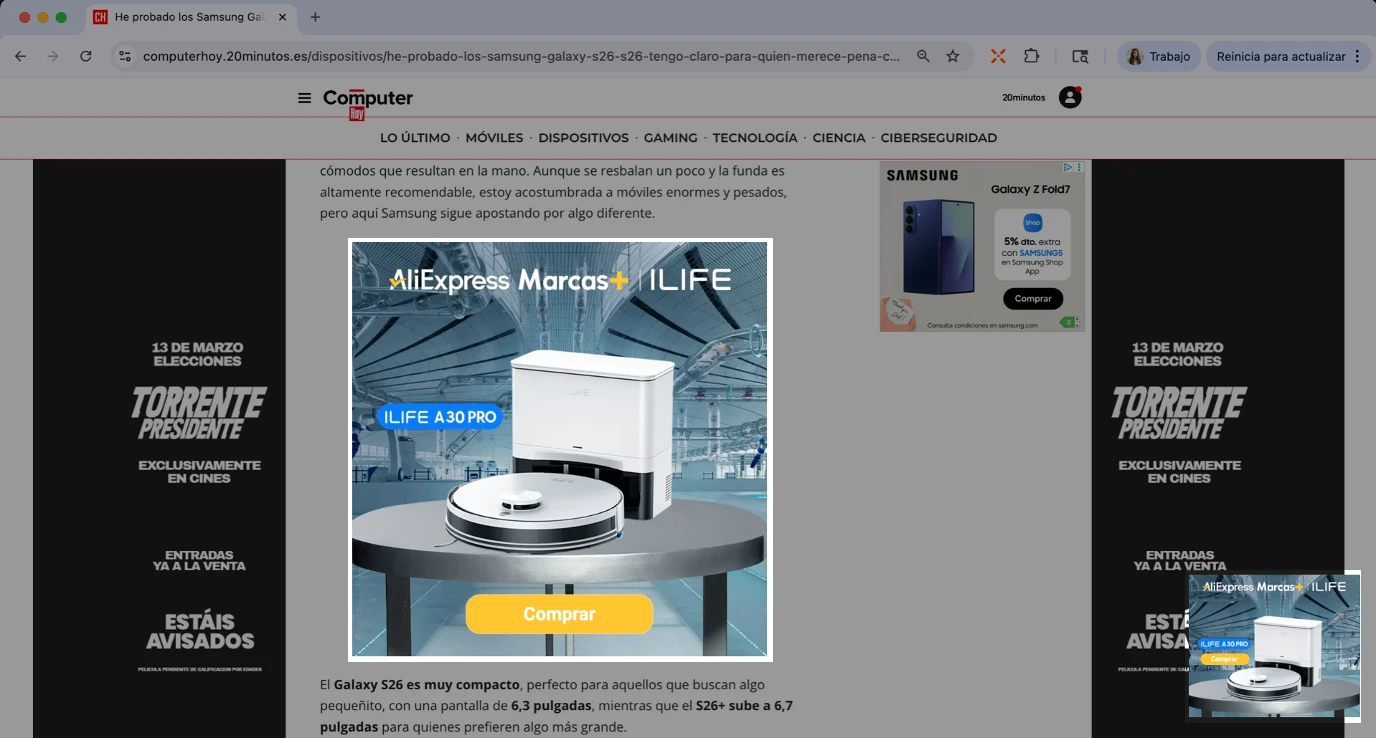Go back to the previous page

(20, 57)
